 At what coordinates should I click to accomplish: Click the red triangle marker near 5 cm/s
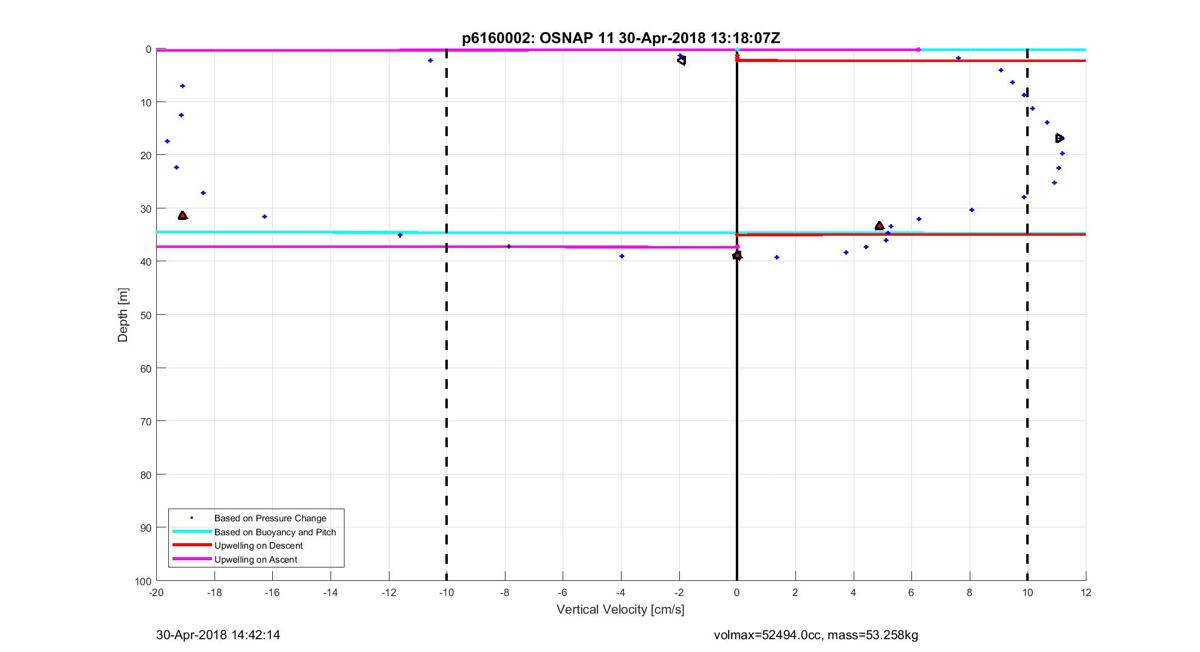click(879, 226)
